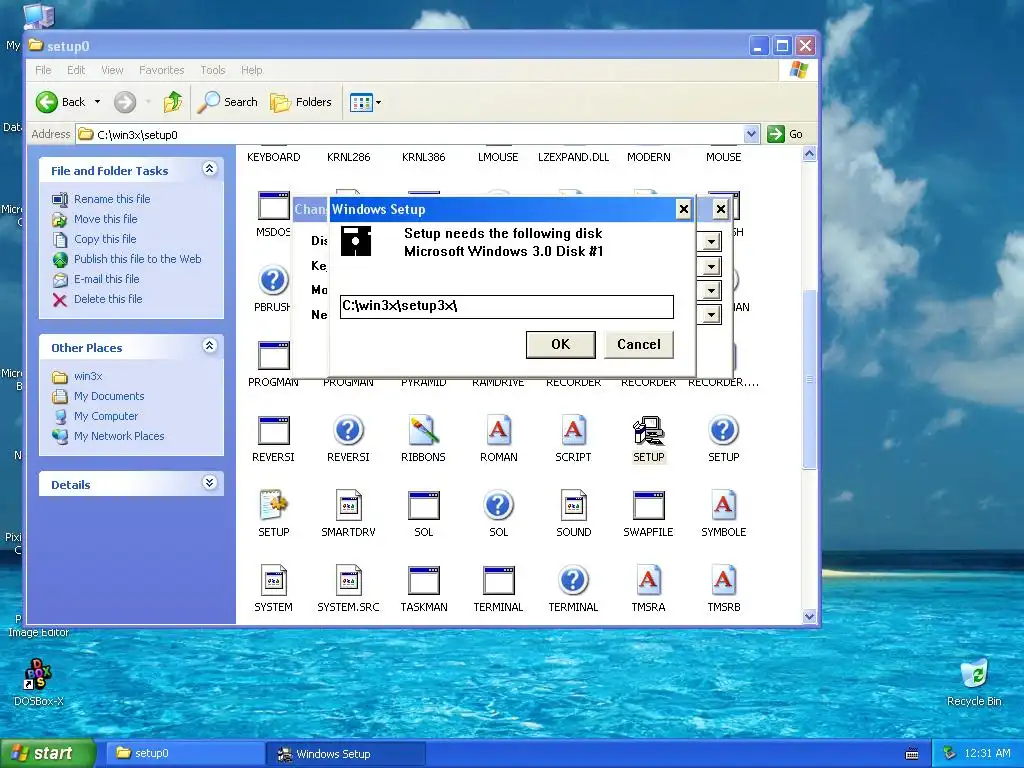Screen dimensions: 1024x768
Task: Open the File menu
Action: pos(43,70)
